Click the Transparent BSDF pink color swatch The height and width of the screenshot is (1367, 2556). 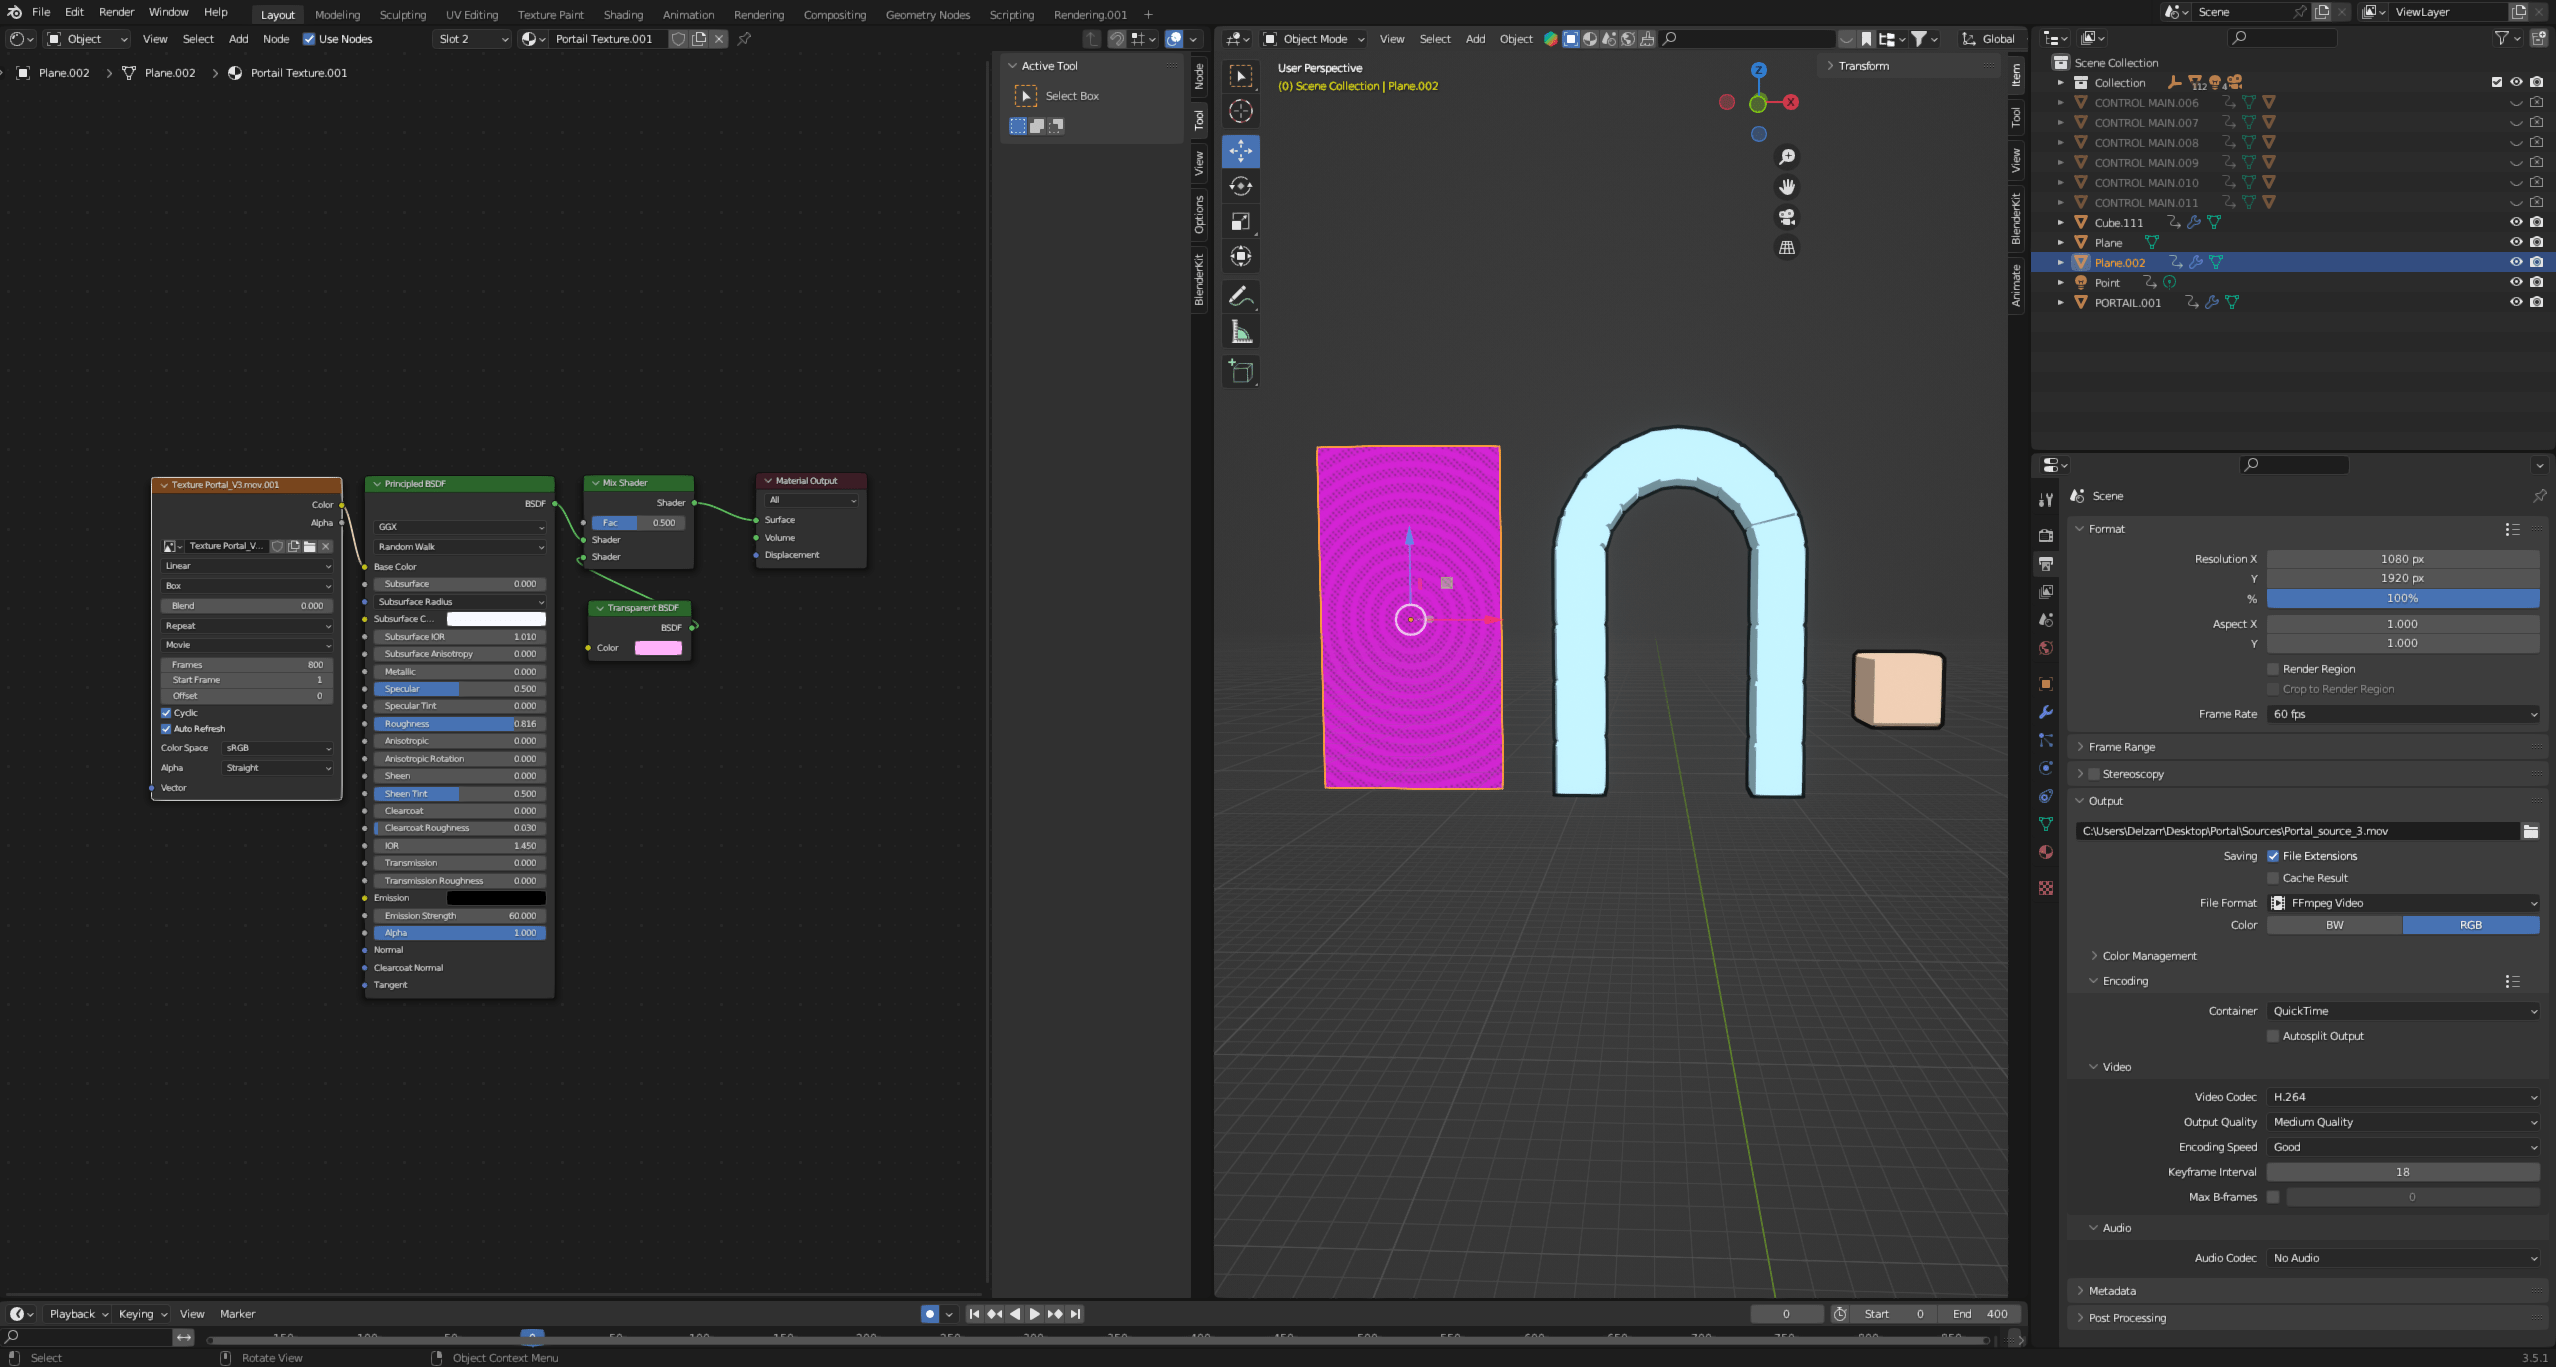click(658, 648)
